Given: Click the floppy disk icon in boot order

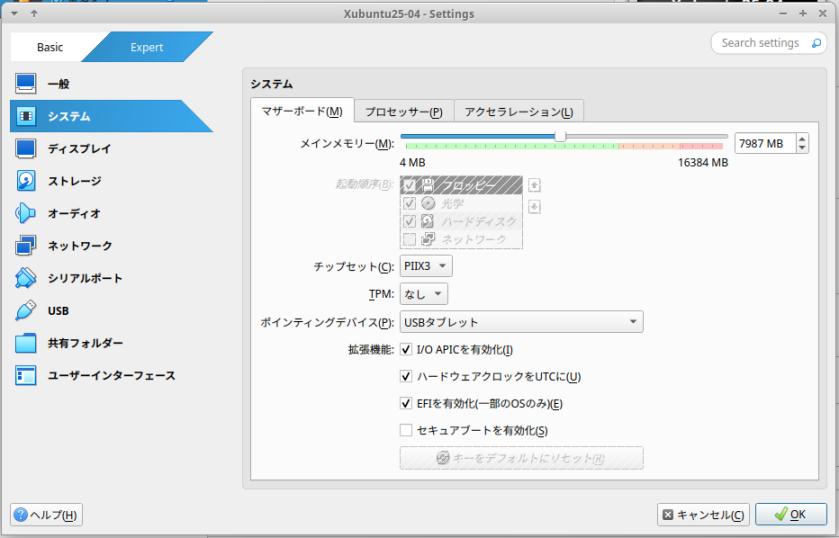Looking at the screenshot, I should tap(428, 185).
